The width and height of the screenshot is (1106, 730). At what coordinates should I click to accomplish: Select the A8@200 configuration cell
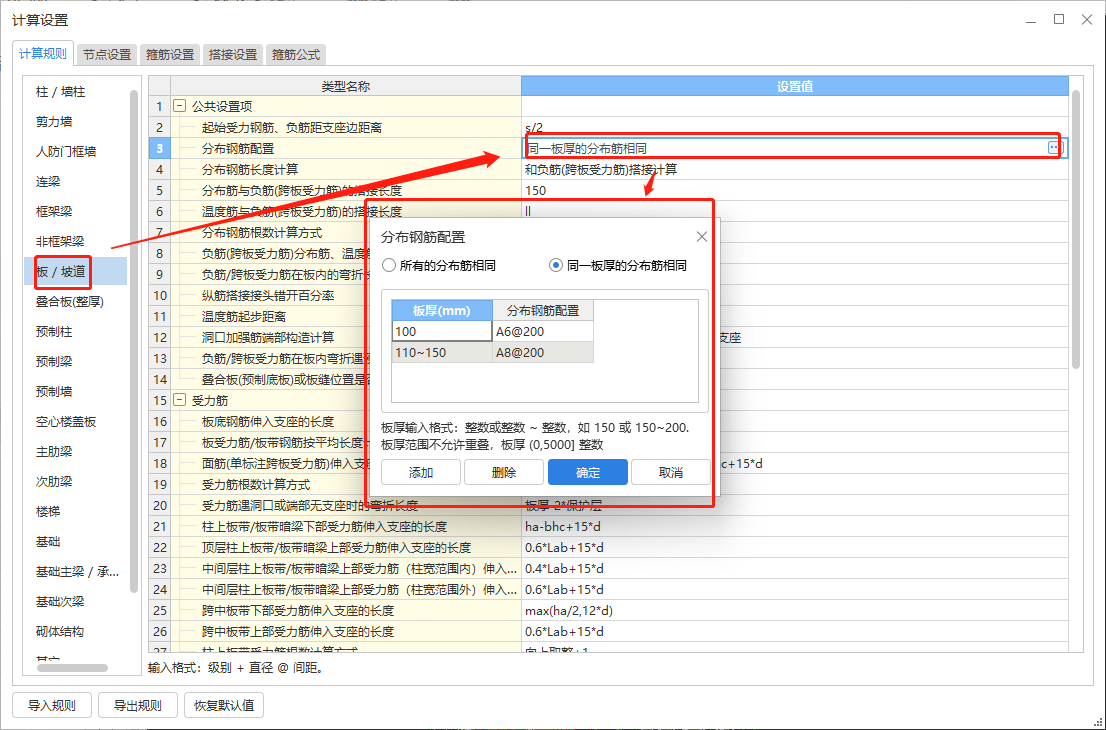point(542,352)
